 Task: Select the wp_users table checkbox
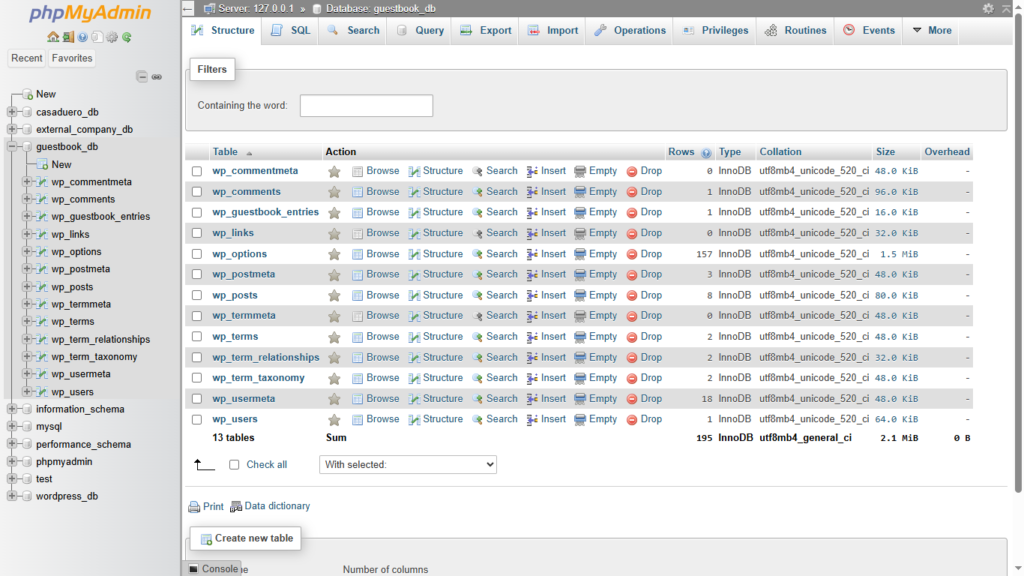tap(197, 420)
